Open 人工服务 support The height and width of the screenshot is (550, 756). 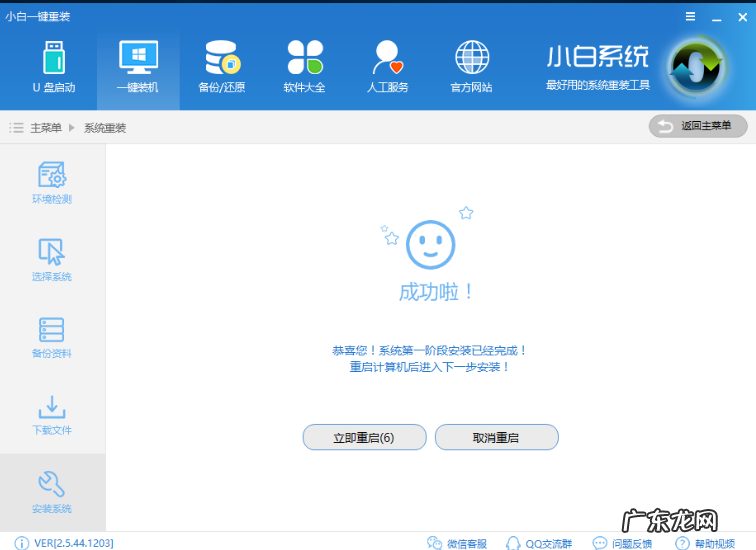pos(387,67)
